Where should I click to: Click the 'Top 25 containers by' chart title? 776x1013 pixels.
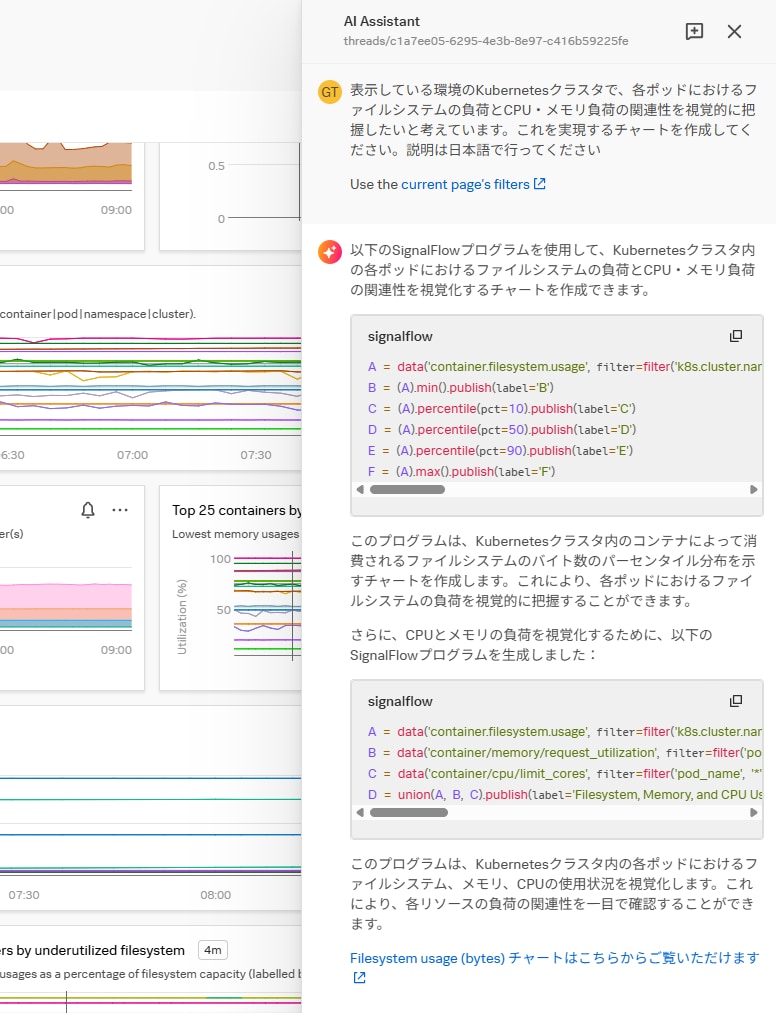click(236, 510)
